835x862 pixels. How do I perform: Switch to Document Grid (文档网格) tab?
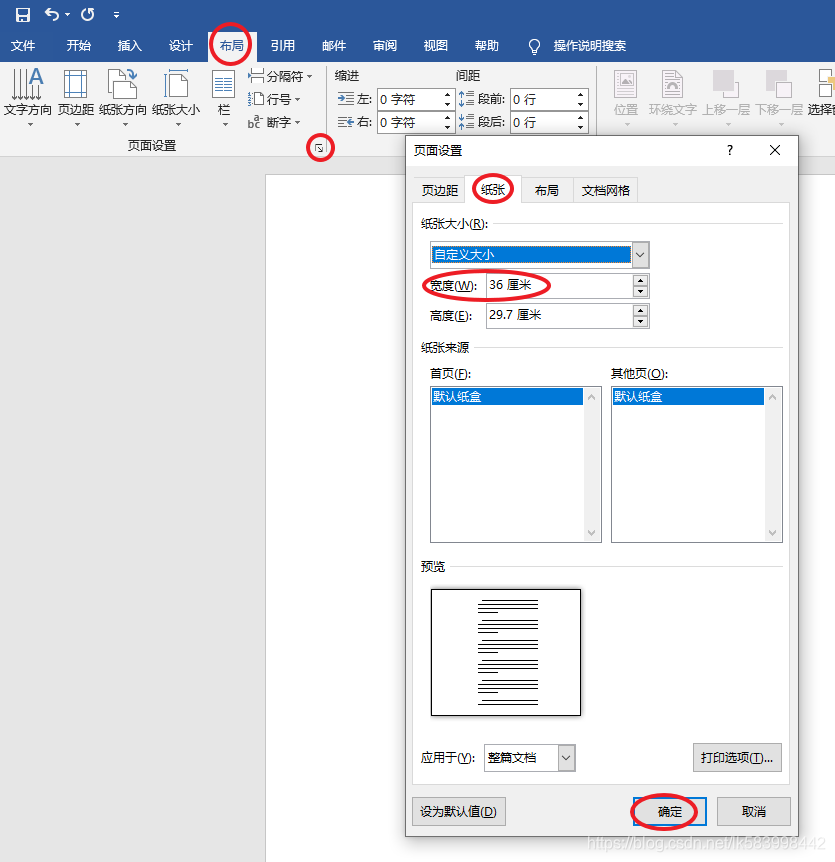point(606,190)
